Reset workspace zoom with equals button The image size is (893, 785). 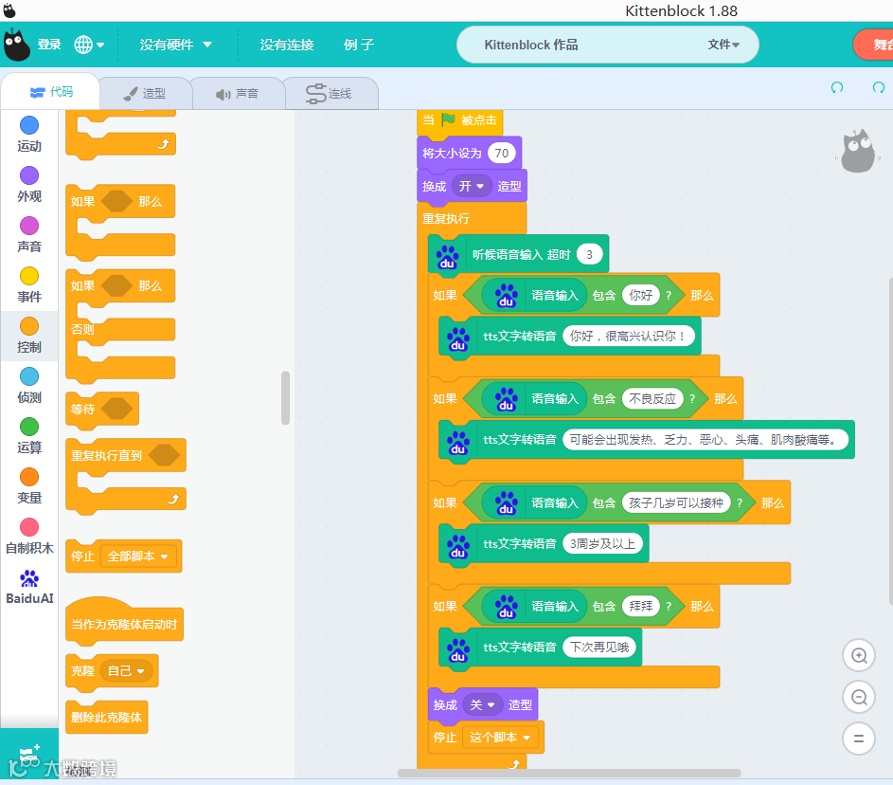(x=859, y=739)
